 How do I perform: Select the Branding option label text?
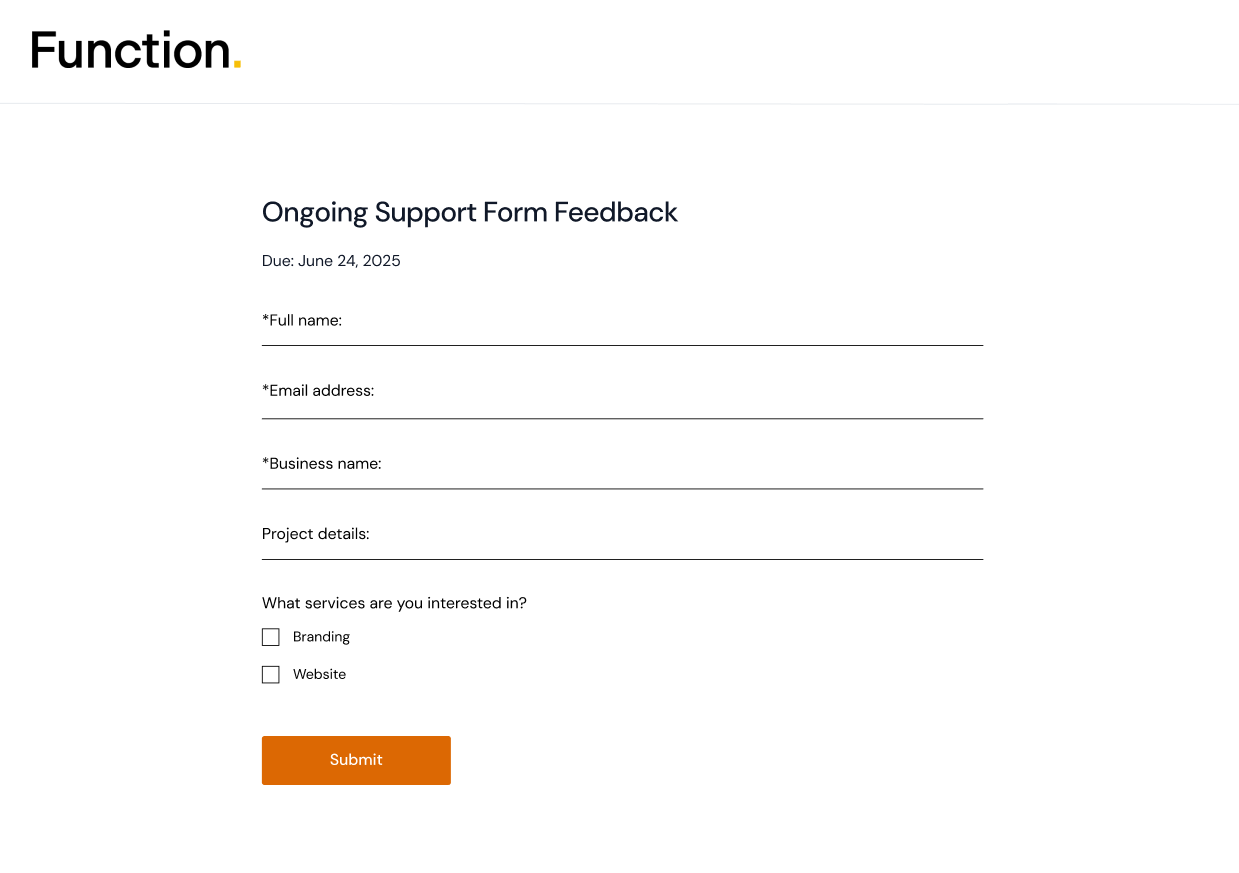pos(321,637)
